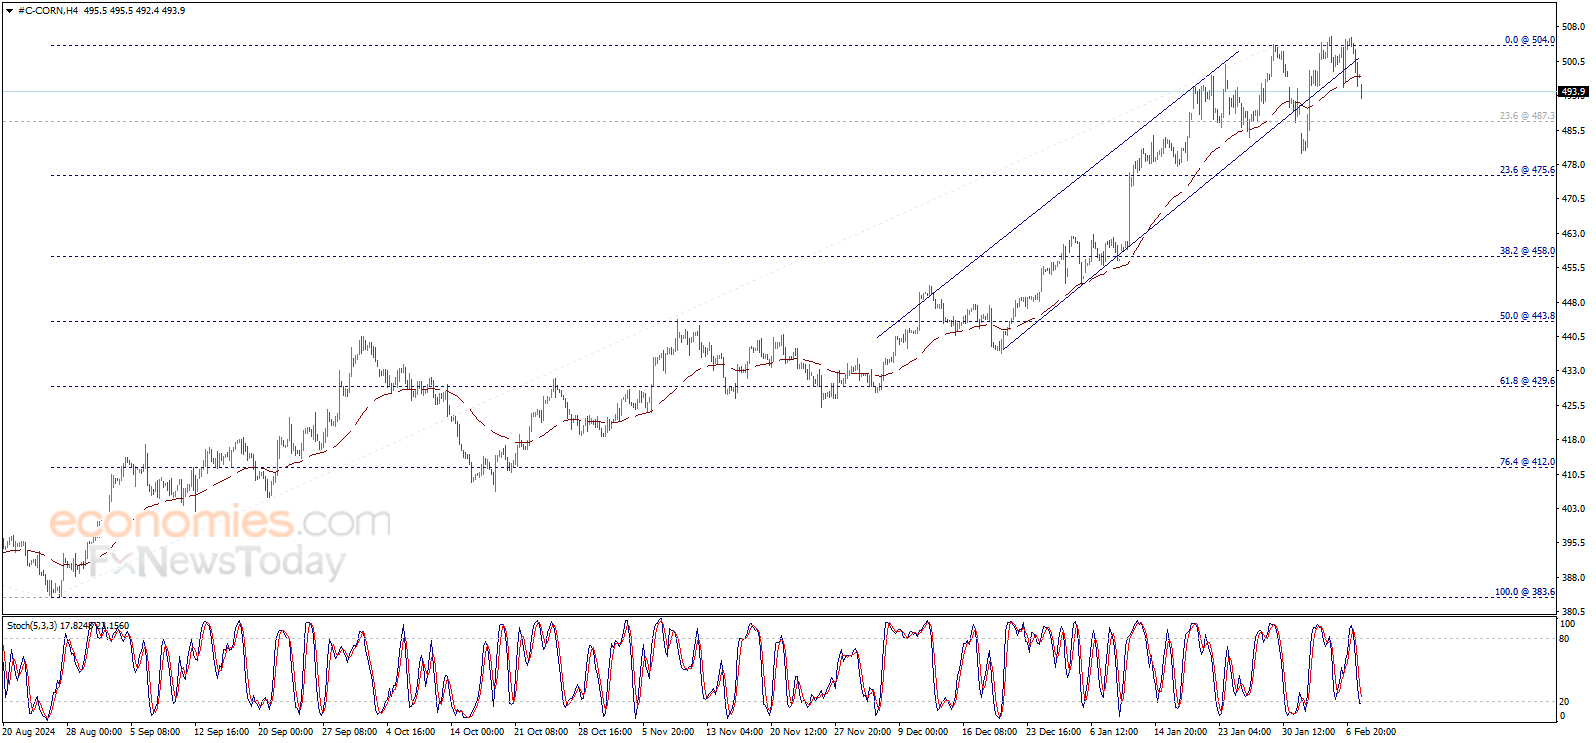Image resolution: width=1596 pixels, height=743 pixels.
Task: Click the 9 Dec 00:00 time axis label
Action: tap(922, 732)
